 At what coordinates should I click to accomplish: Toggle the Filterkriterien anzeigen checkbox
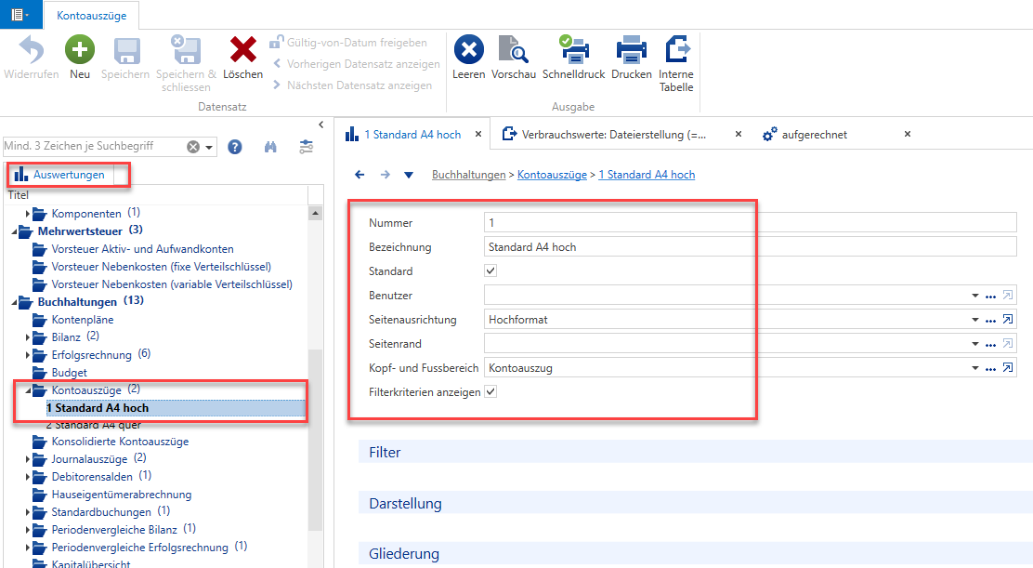[490, 392]
